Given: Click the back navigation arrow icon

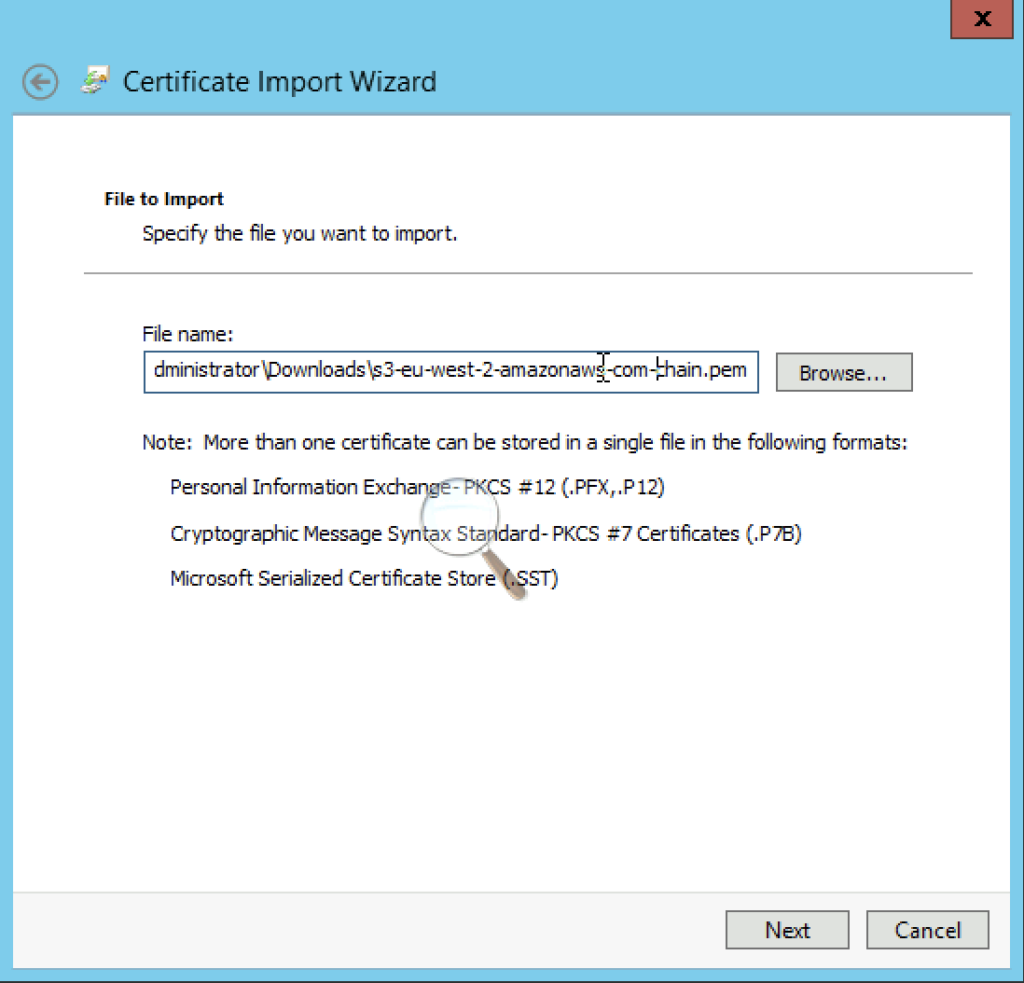Looking at the screenshot, I should point(40,82).
